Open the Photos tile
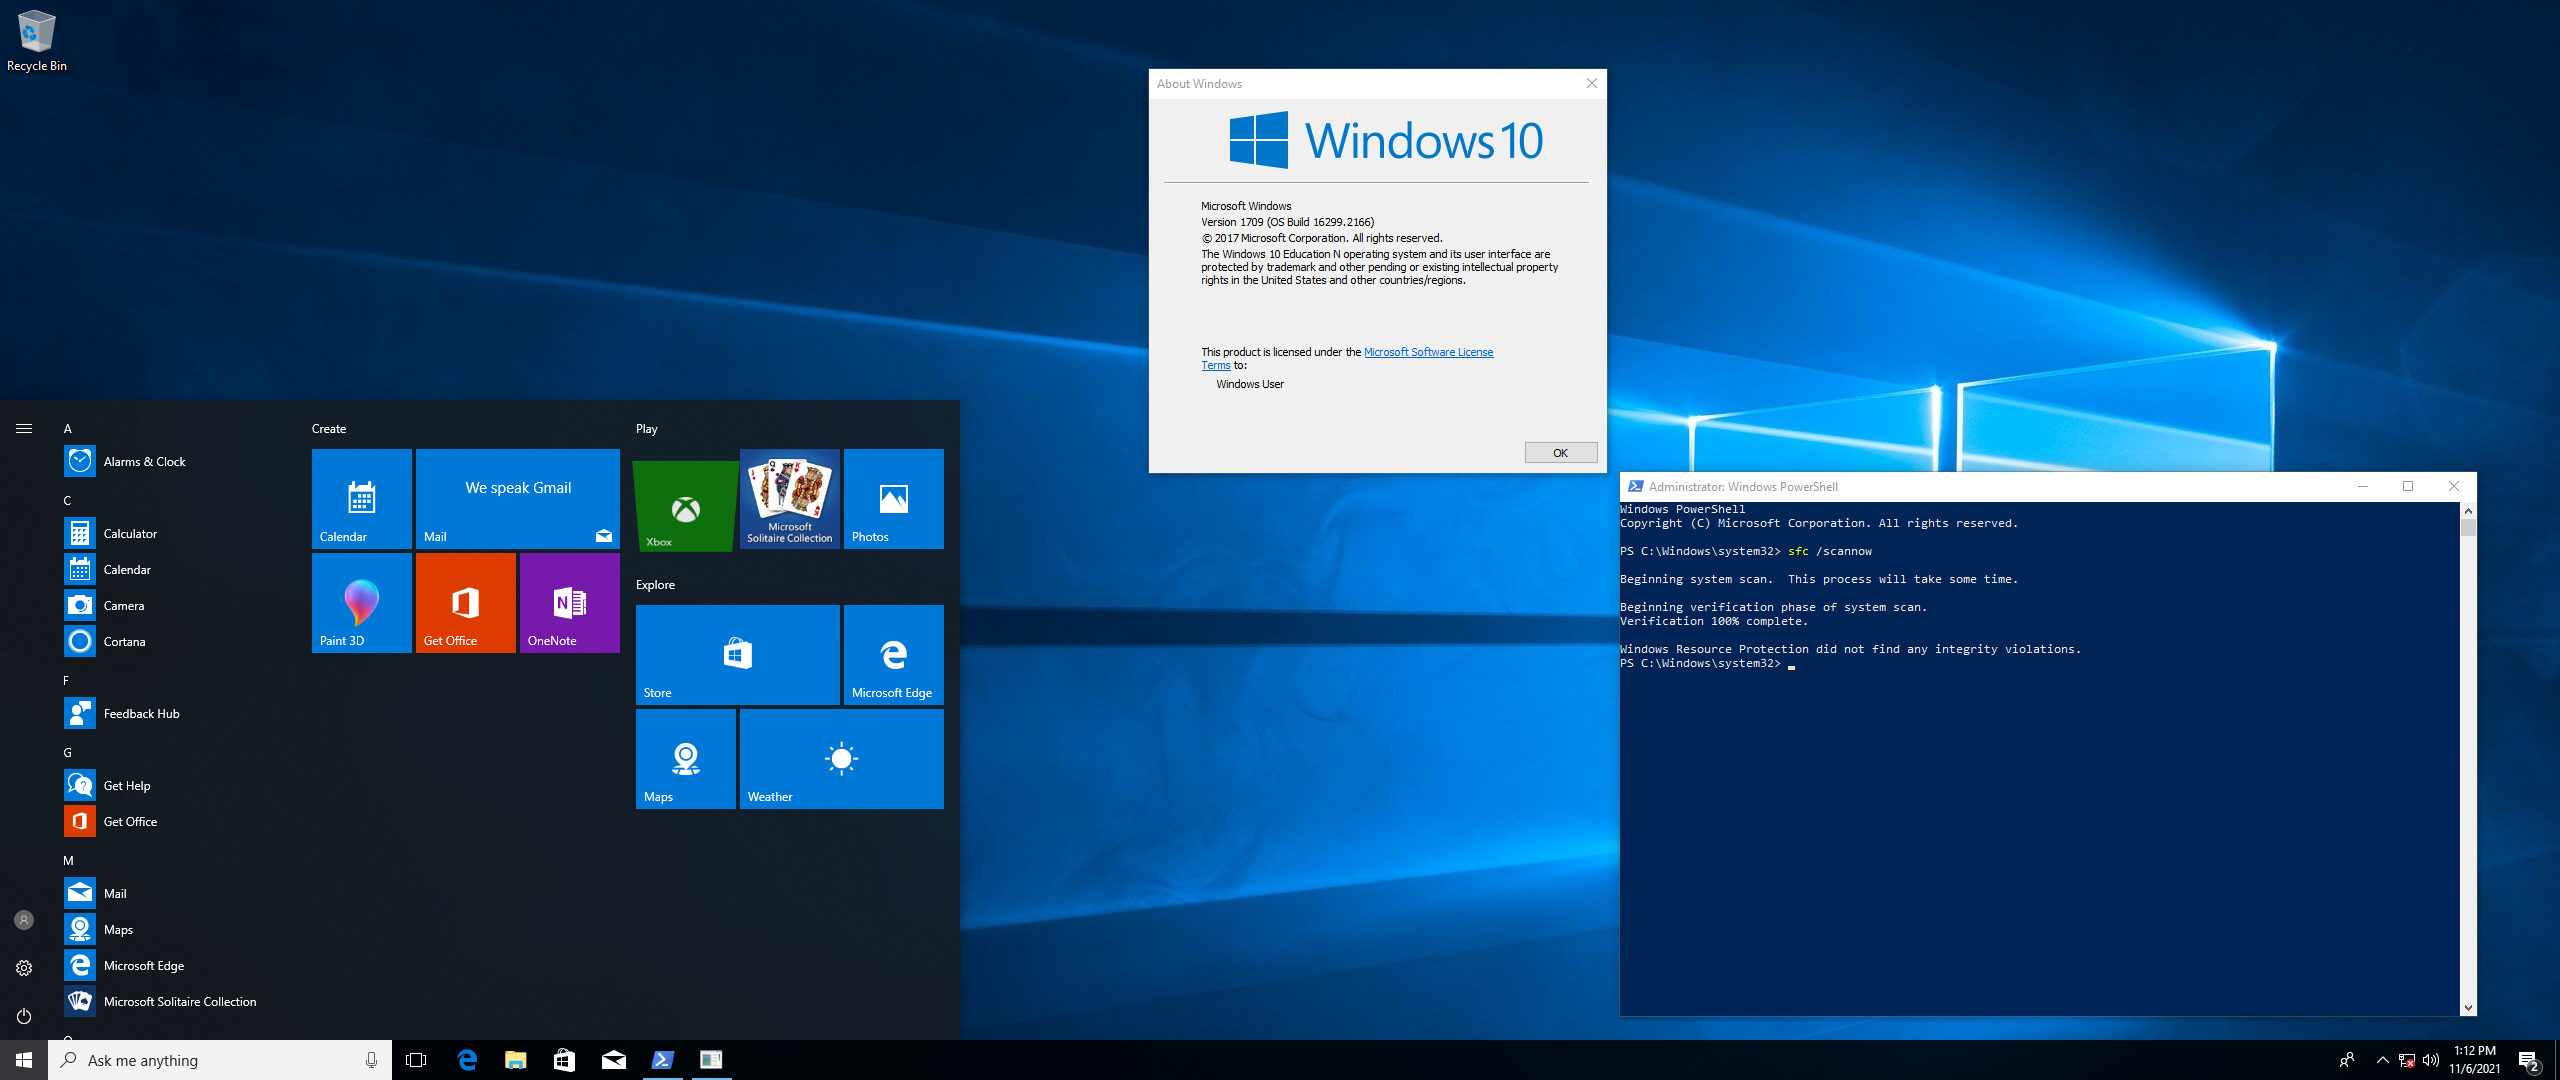Image resolution: width=2560 pixels, height=1080 pixels. 894,499
